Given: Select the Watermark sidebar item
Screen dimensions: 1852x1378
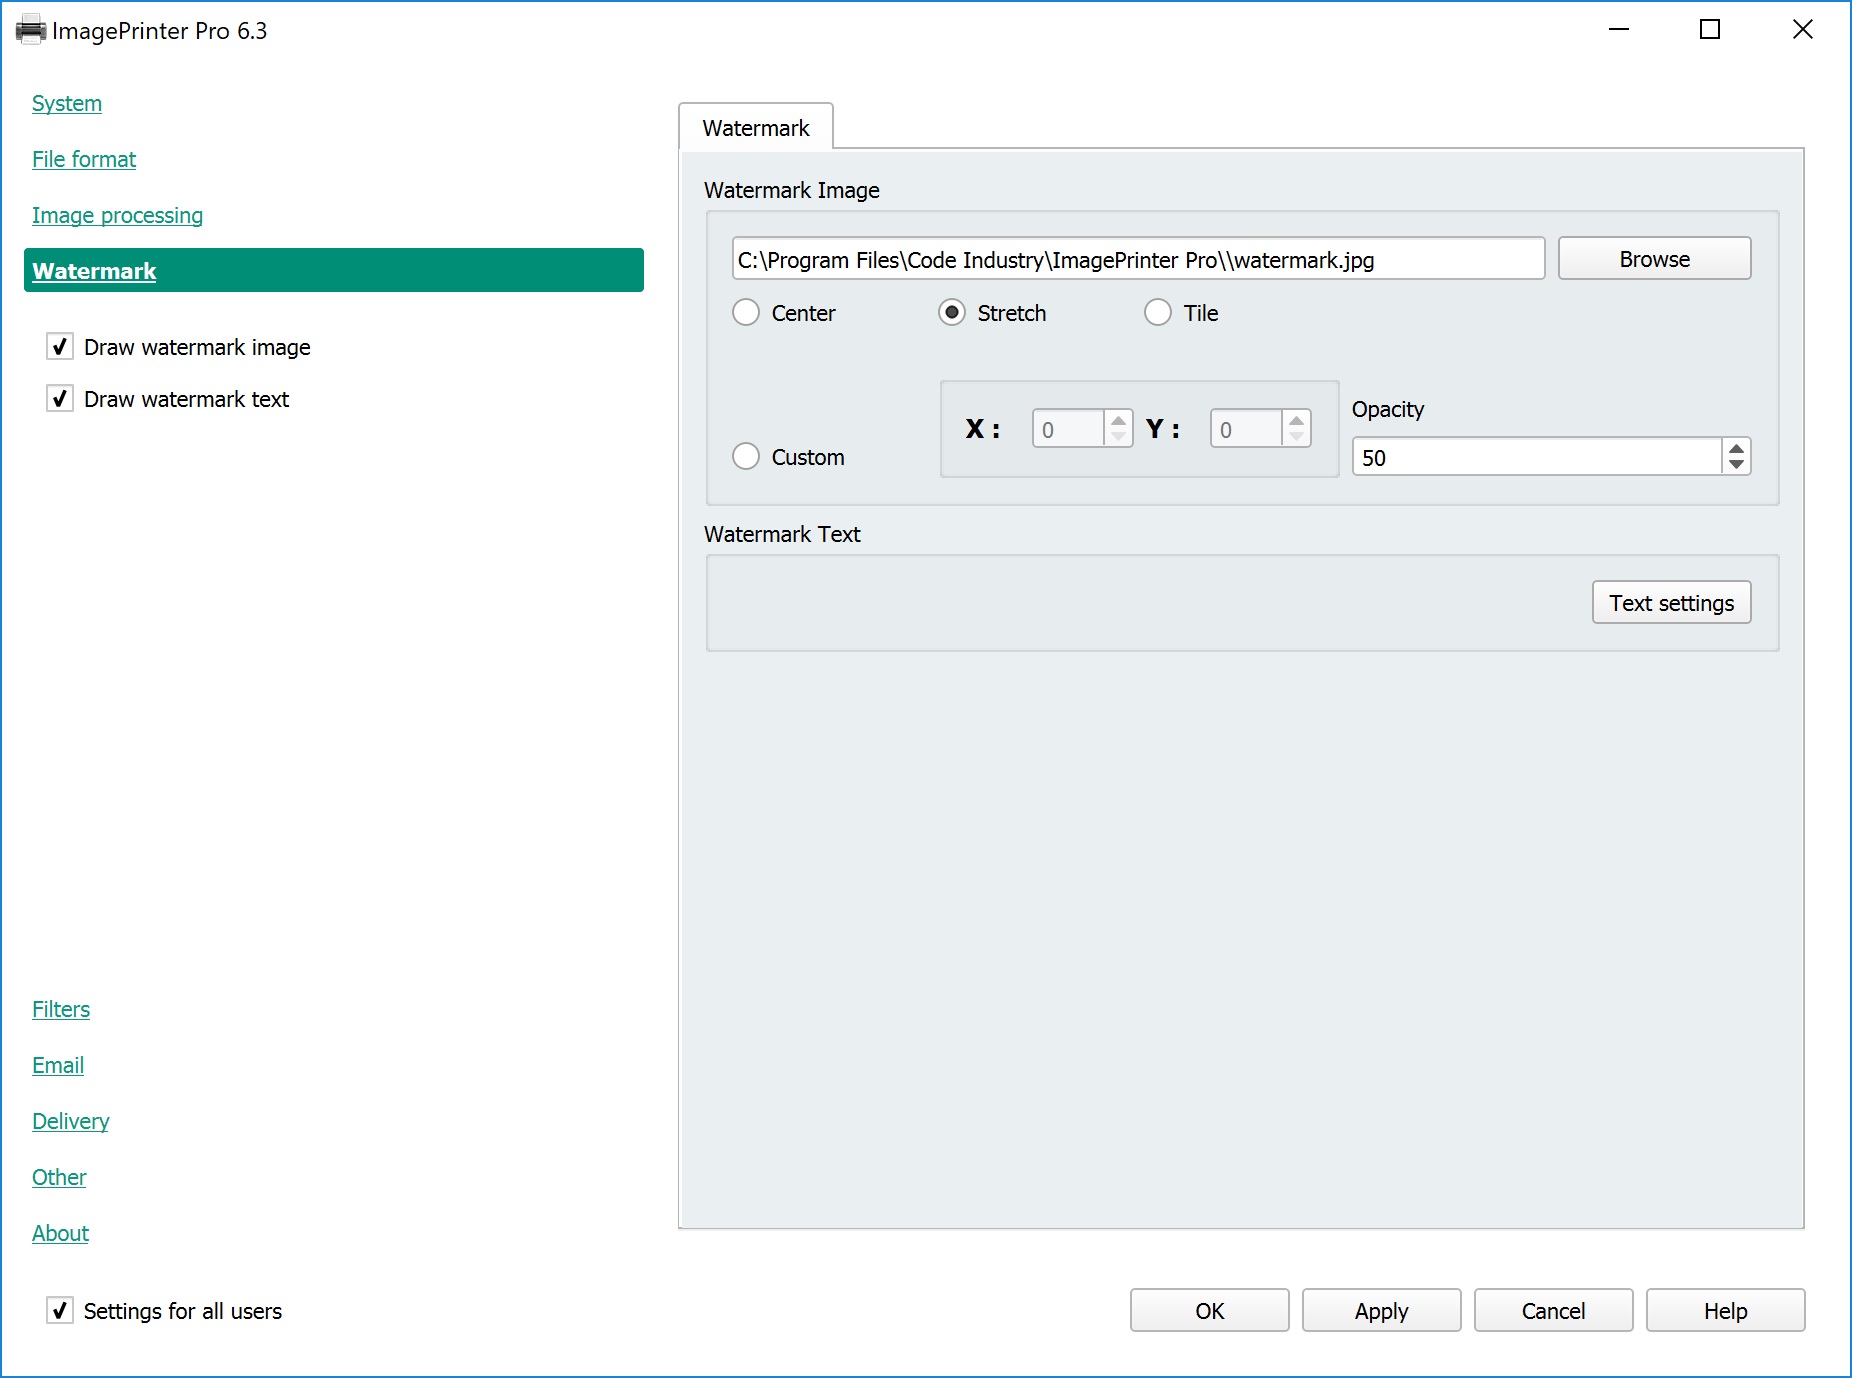Looking at the screenshot, I should point(334,271).
